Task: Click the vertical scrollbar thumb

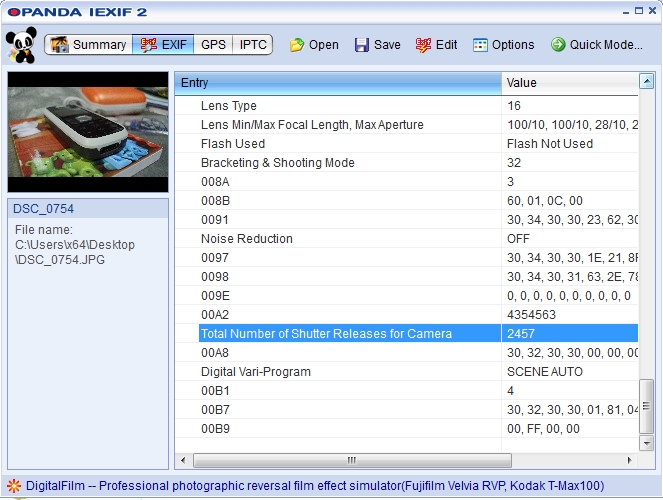Action: coord(647,406)
